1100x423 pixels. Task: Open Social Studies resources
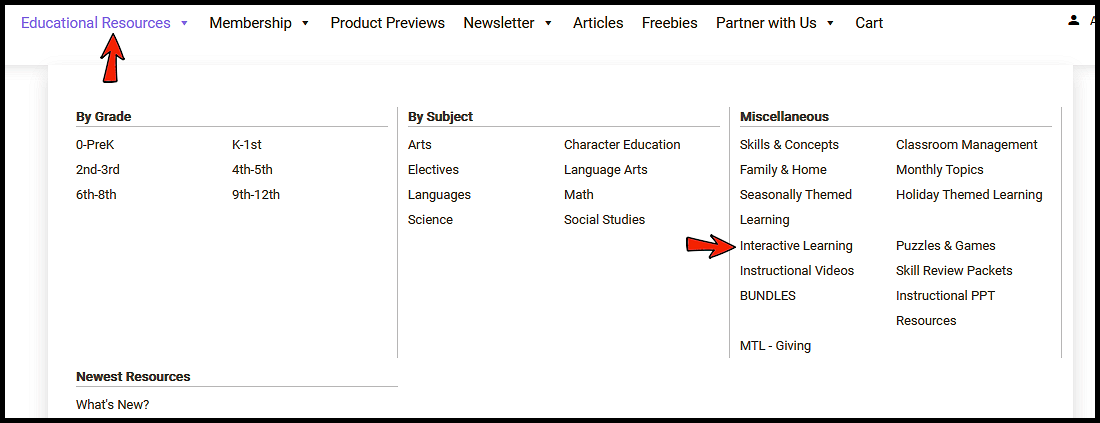pyautogui.click(x=604, y=220)
